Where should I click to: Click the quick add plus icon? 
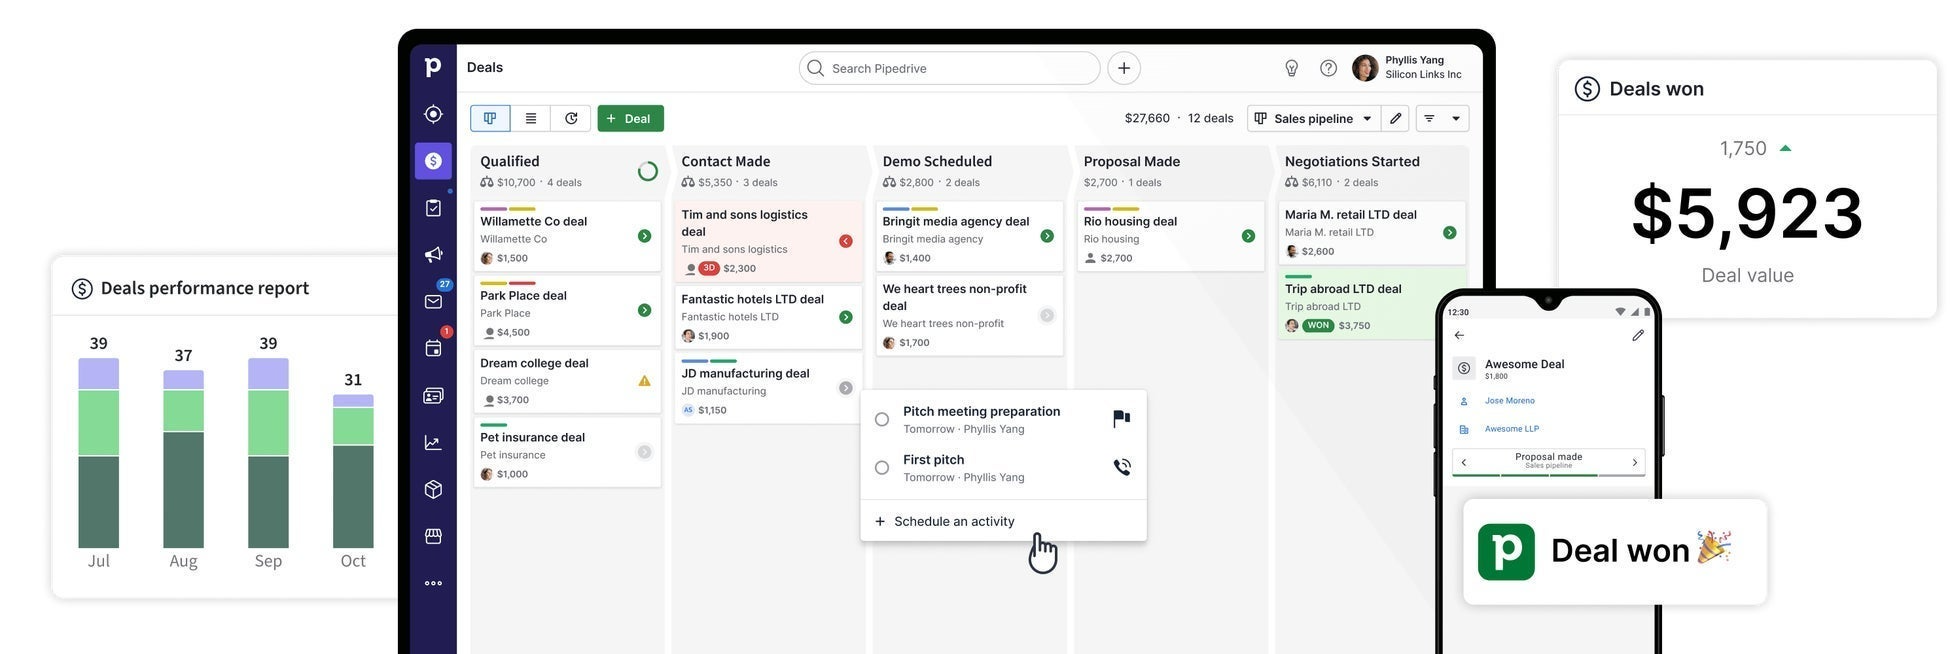[1124, 68]
